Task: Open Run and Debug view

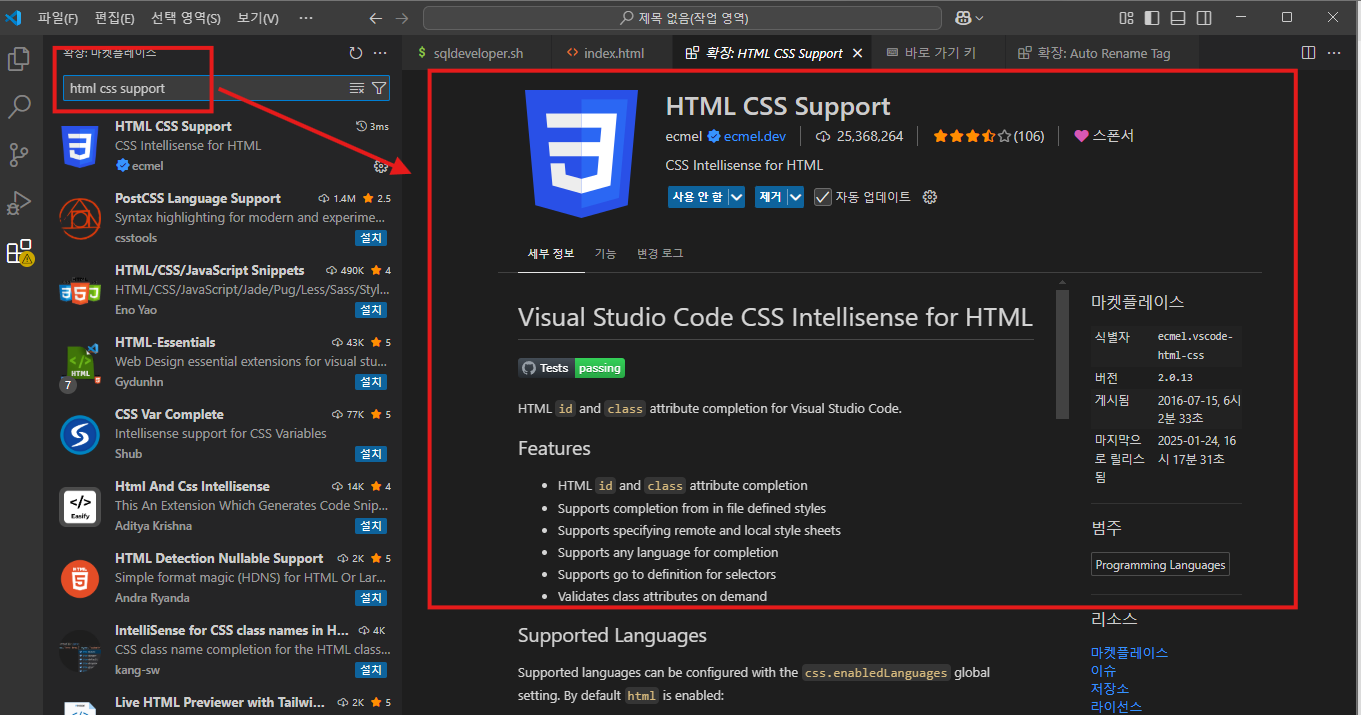Action: point(19,203)
